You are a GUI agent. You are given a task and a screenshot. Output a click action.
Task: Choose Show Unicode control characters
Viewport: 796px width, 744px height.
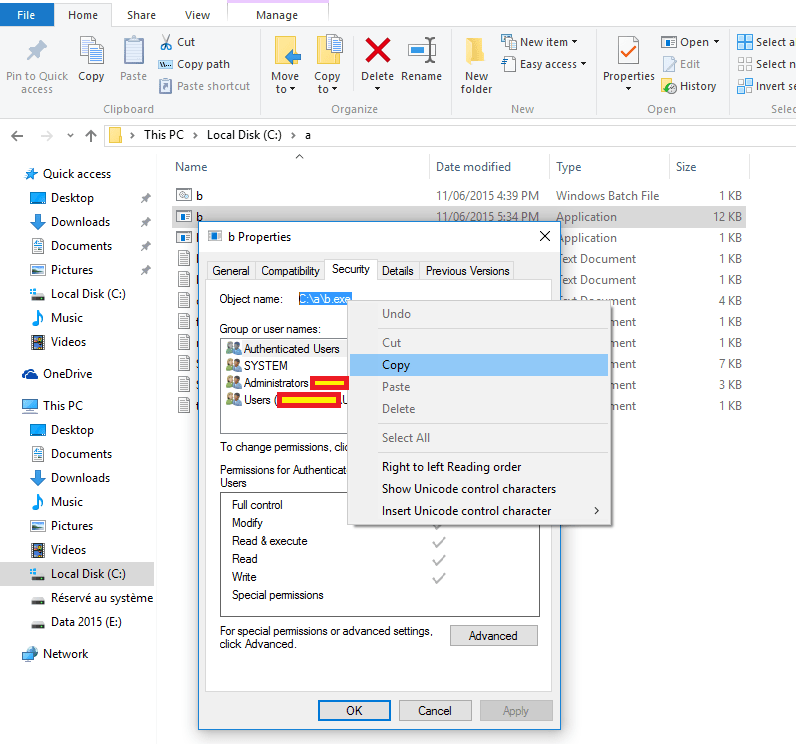point(479,489)
